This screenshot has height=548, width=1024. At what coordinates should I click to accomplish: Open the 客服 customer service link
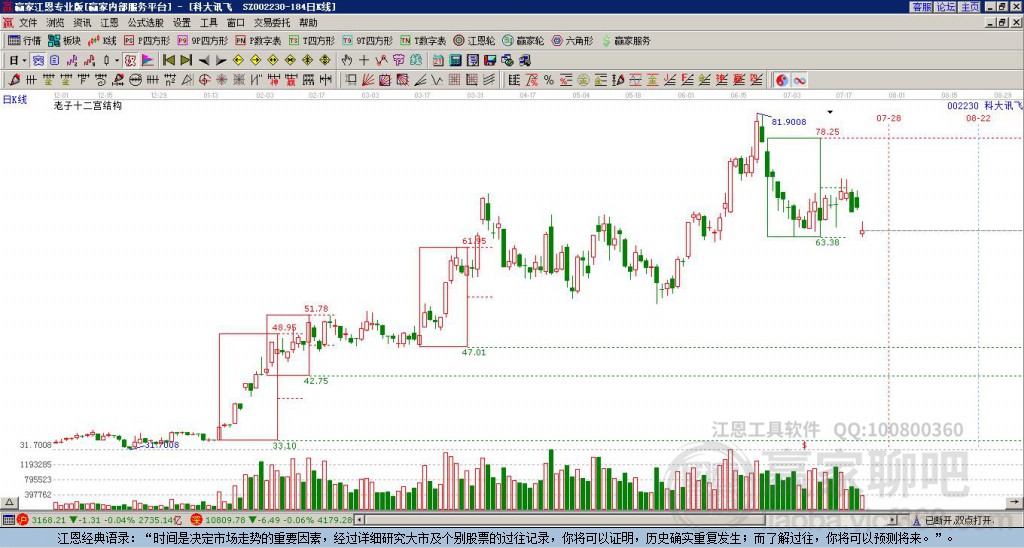(921, 7)
